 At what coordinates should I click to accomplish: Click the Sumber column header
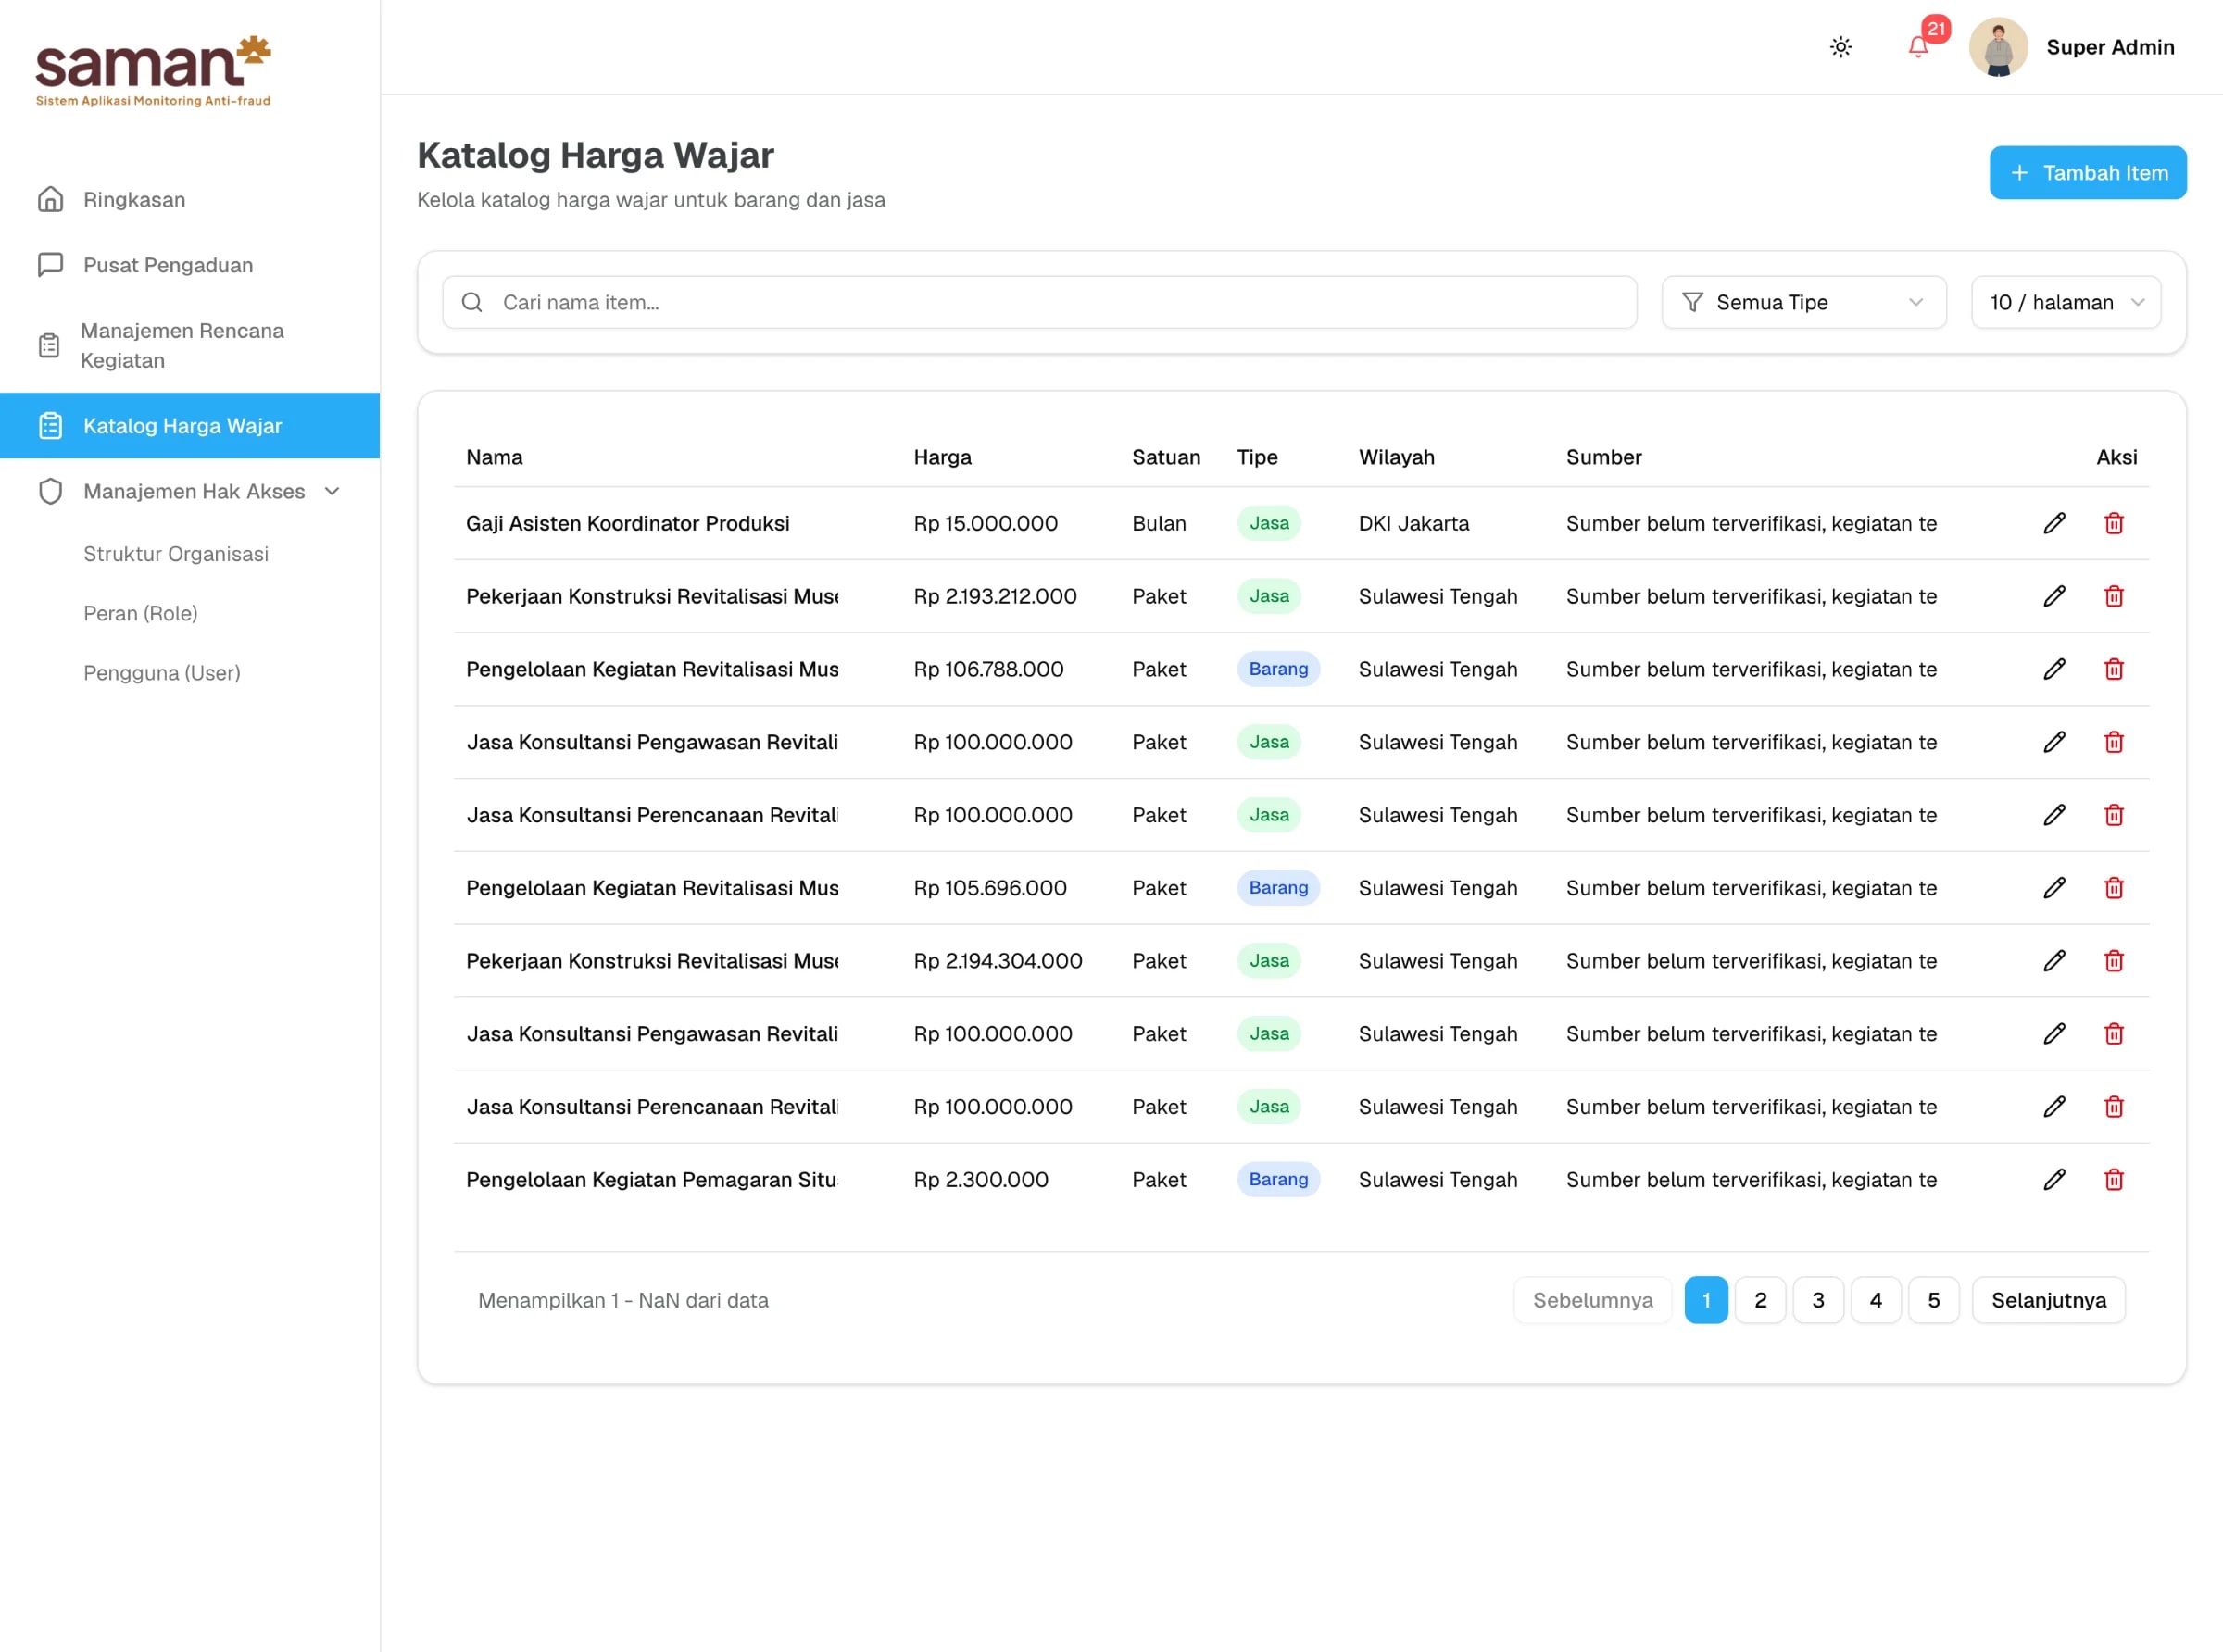pyautogui.click(x=1603, y=457)
